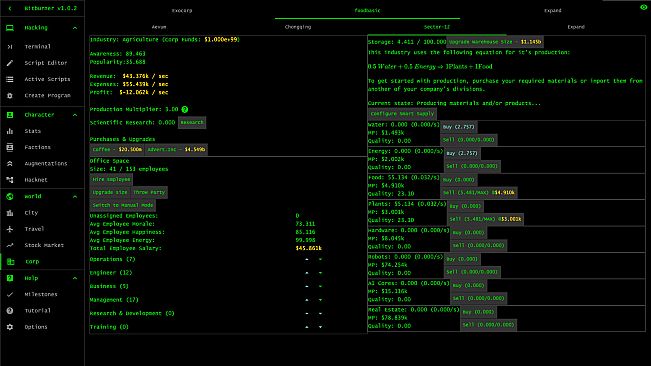Click Upgrade size for office

point(110,192)
